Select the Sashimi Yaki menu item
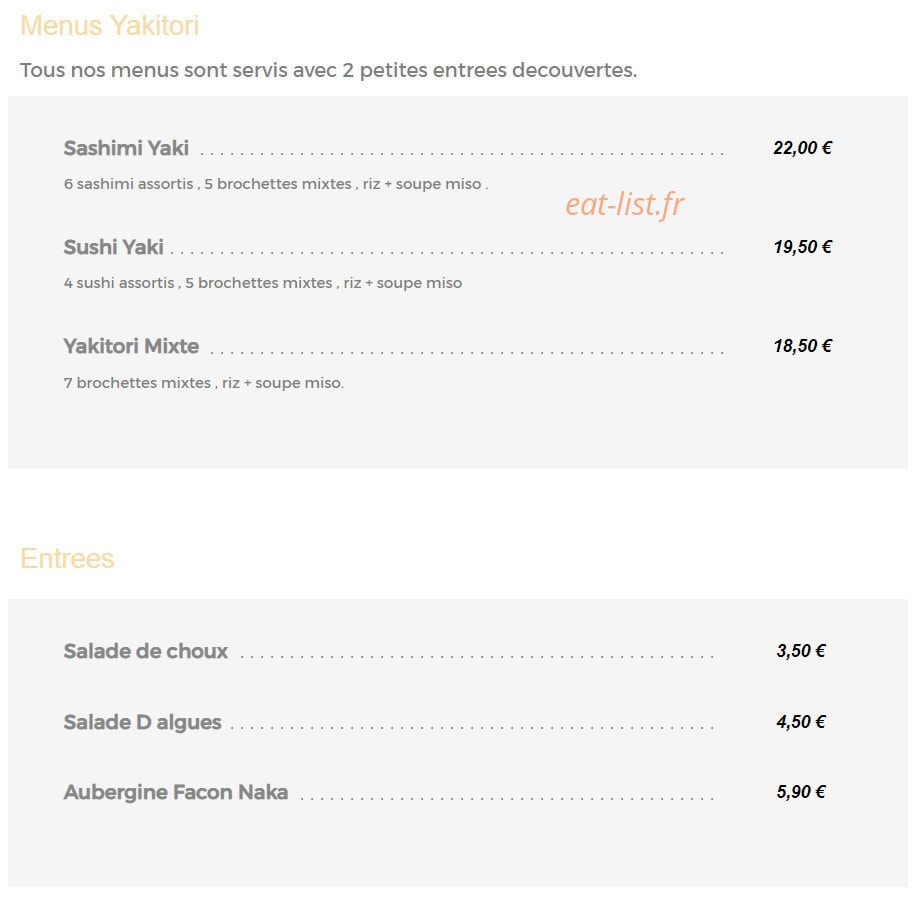The image size is (918, 907). tap(126, 148)
